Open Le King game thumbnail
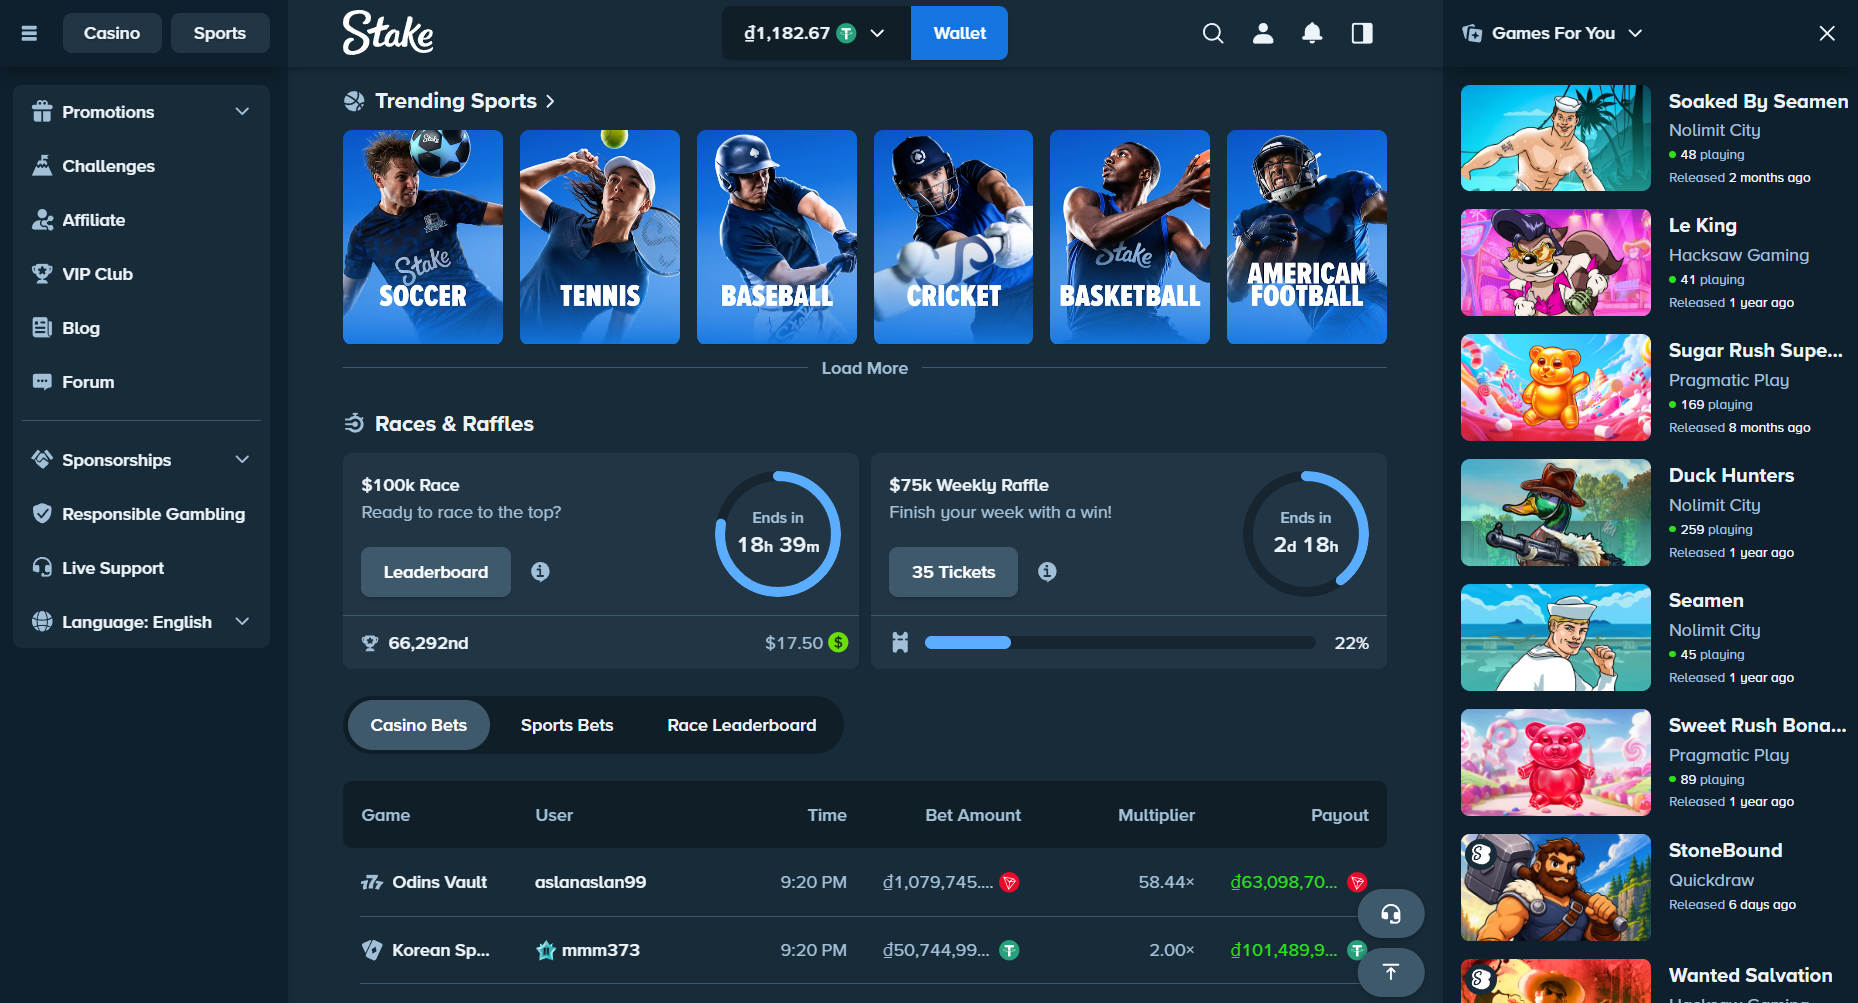 (1556, 263)
